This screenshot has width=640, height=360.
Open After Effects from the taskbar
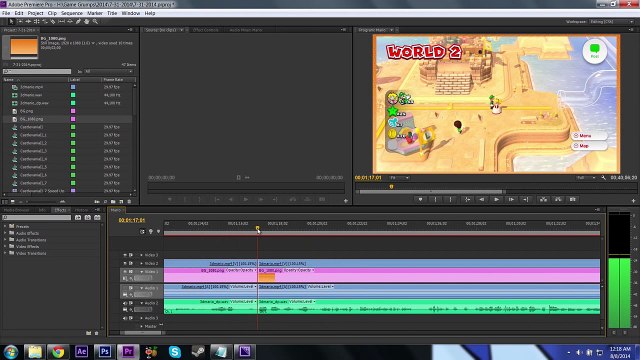point(81,351)
